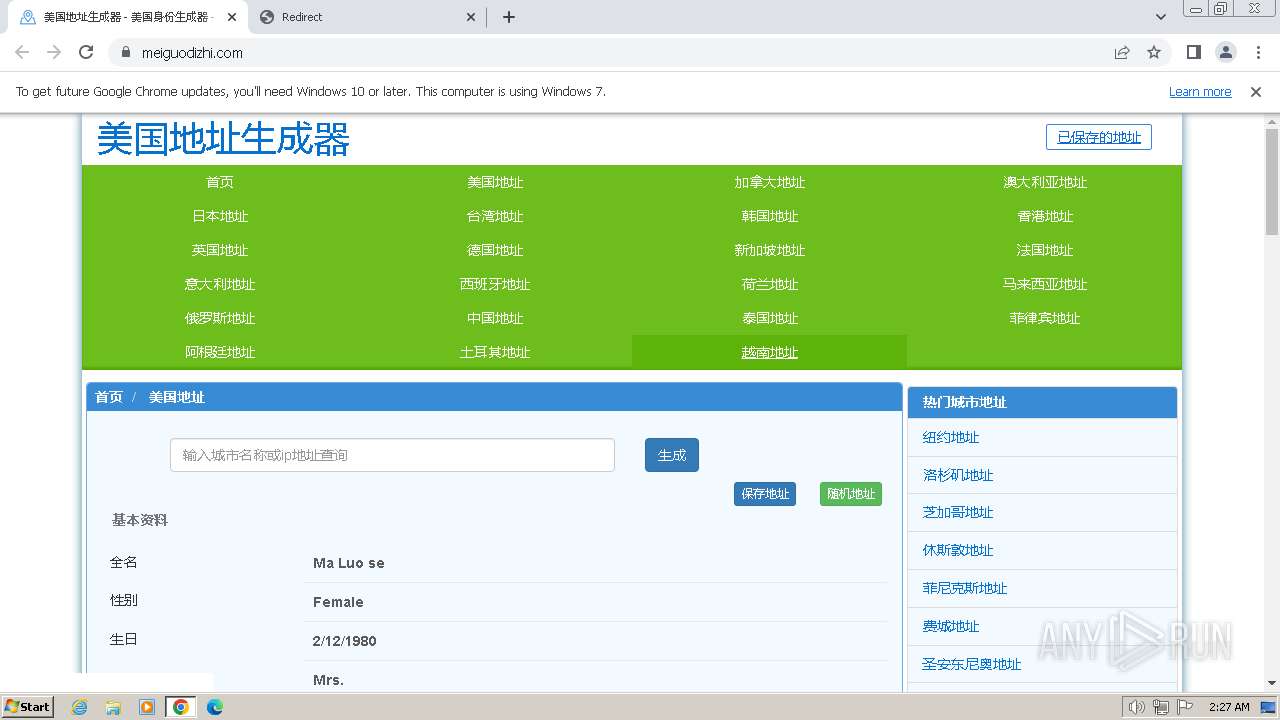Open 休斯敦地址 in popular cities
Viewport: 1280px width, 720px height.
tap(958, 550)
